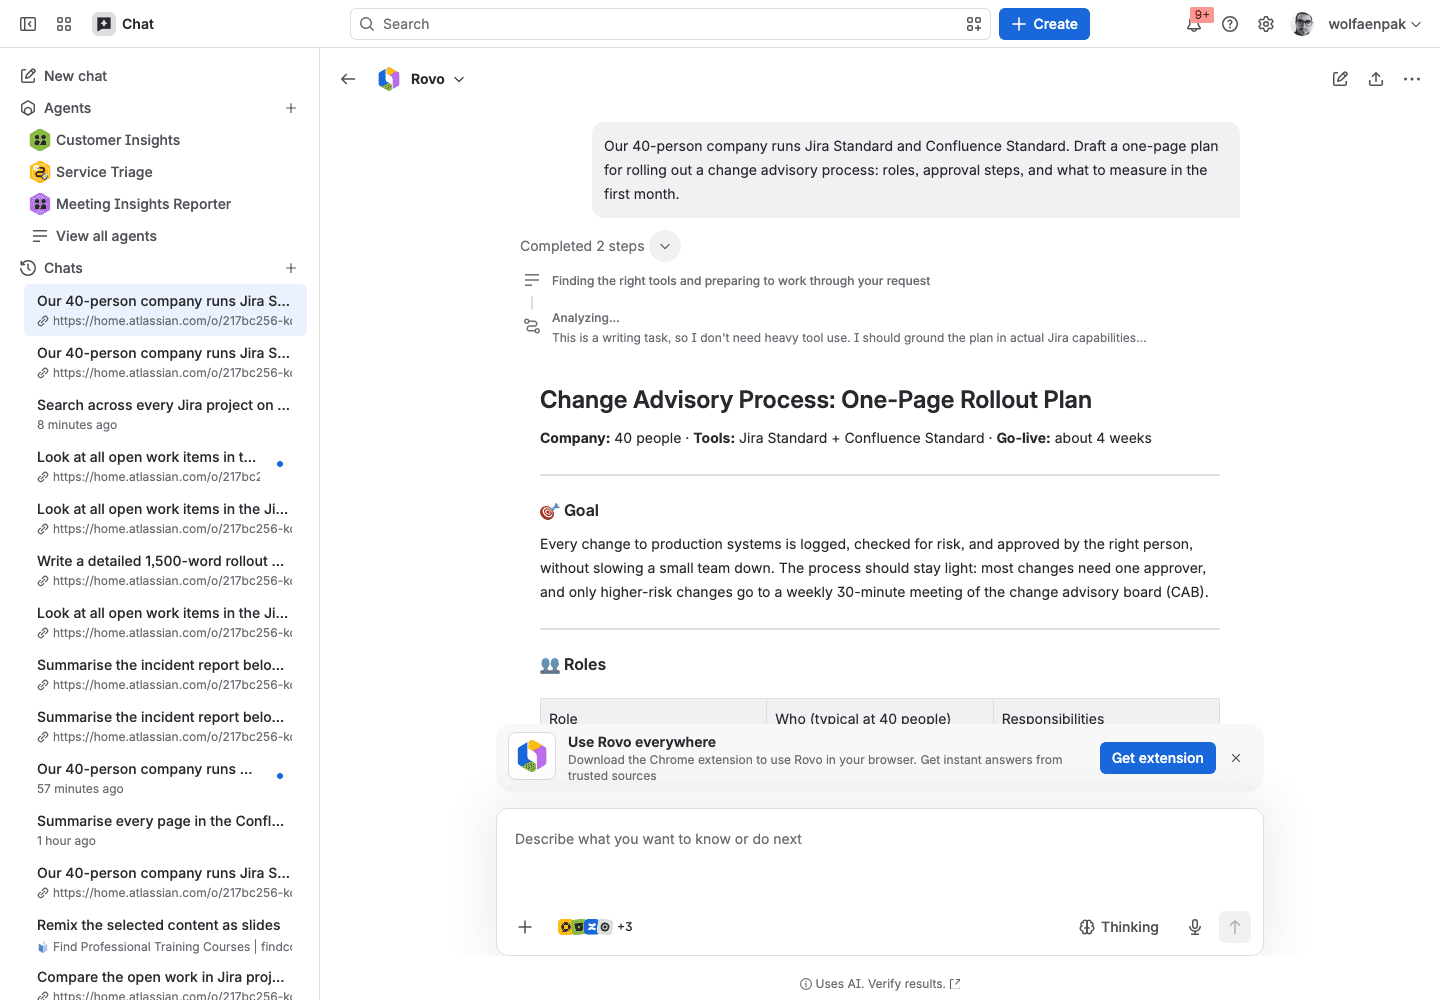This screenshot has height=1000, width=1440.
Task: Dismiss the Rovo extension banner
Action: click(x=1236, y=758)
